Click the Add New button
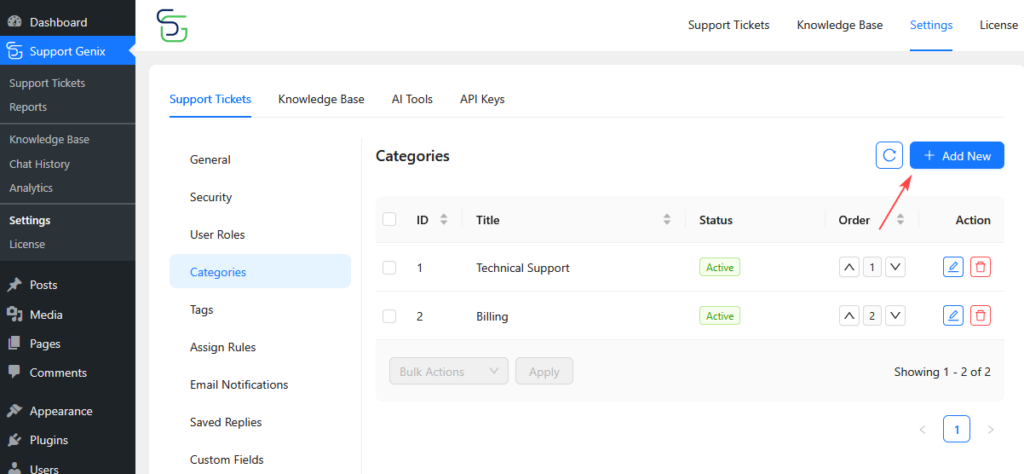1024x474 pixels. pos(957,155)
